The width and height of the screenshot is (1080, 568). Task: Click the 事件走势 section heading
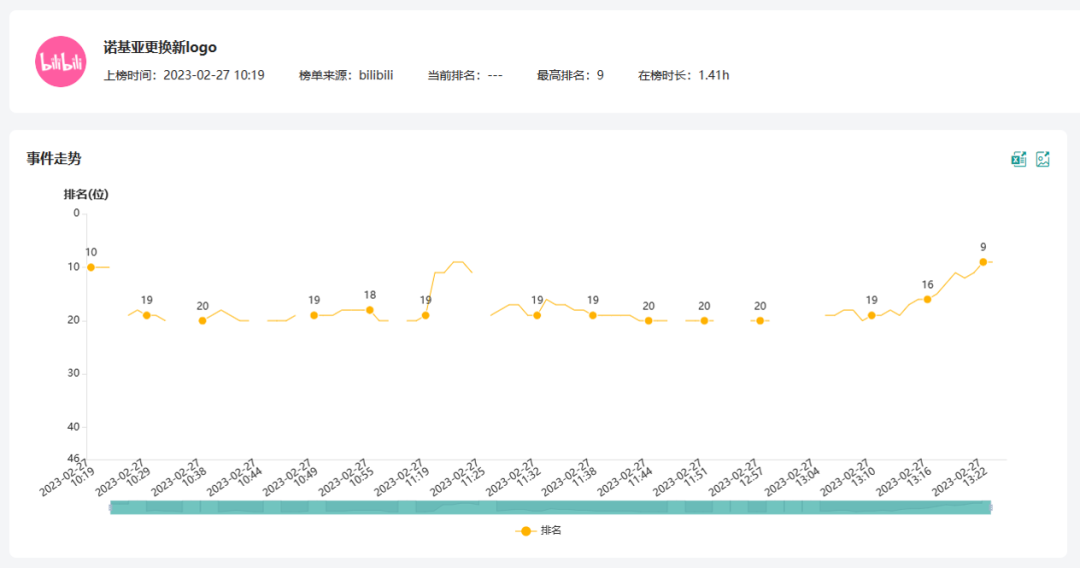tap(54, 158)
